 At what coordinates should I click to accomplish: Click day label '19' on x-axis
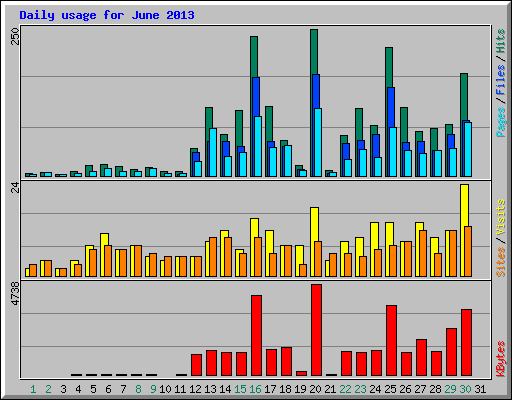click(300, 389)
